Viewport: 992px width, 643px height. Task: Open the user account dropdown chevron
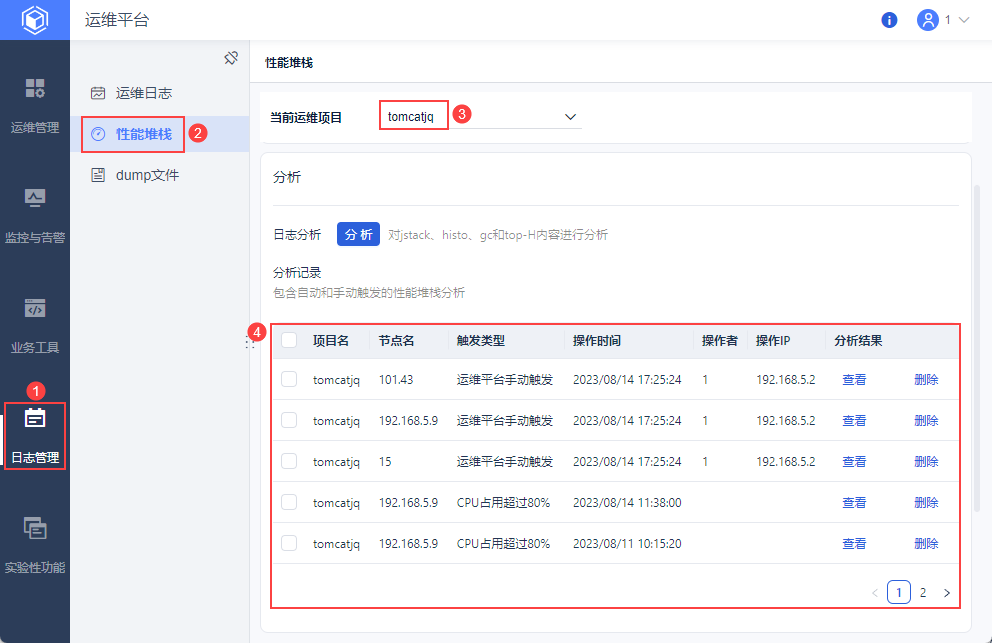(x=964, y=20)
